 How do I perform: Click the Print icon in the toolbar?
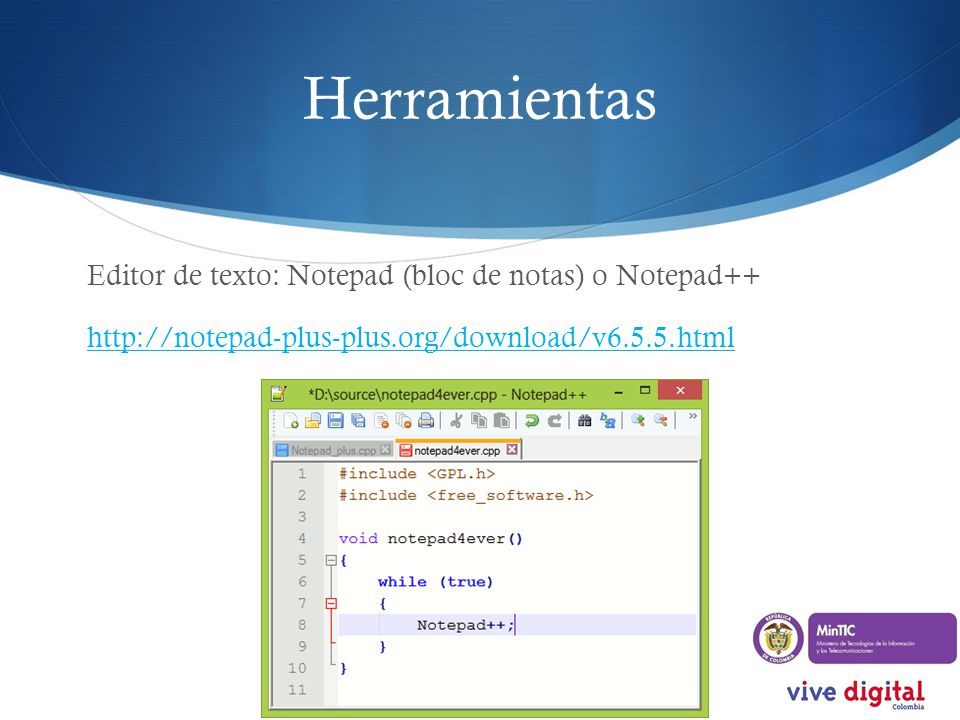[426, 421]
